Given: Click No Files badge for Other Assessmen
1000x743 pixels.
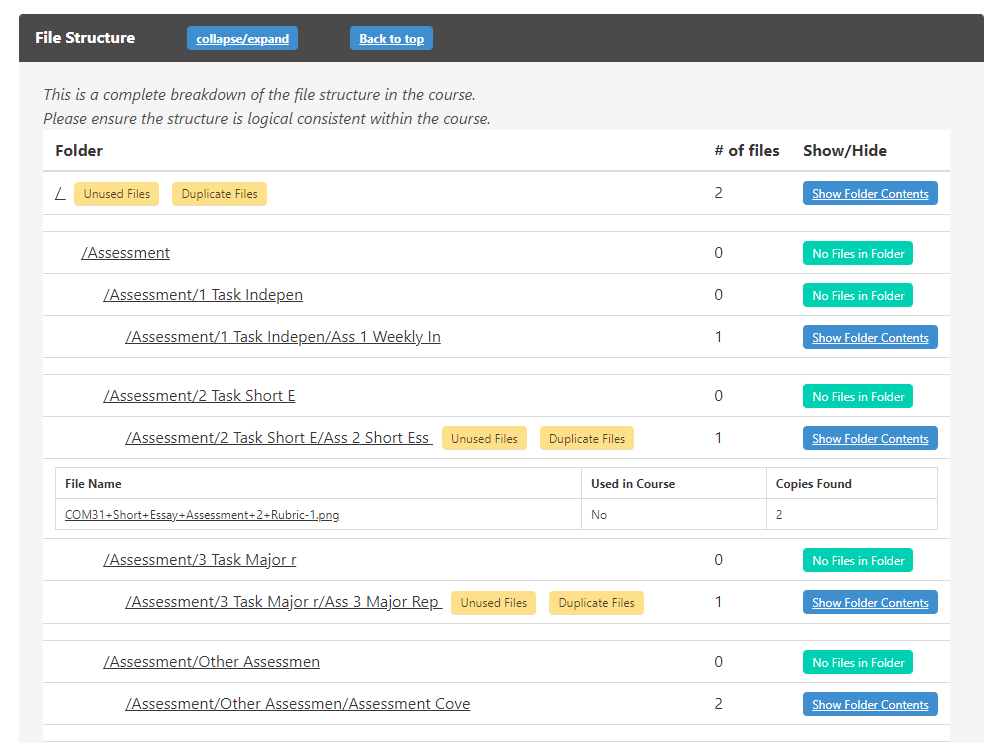Looking at the screenshot, I should tap(858, 662).
